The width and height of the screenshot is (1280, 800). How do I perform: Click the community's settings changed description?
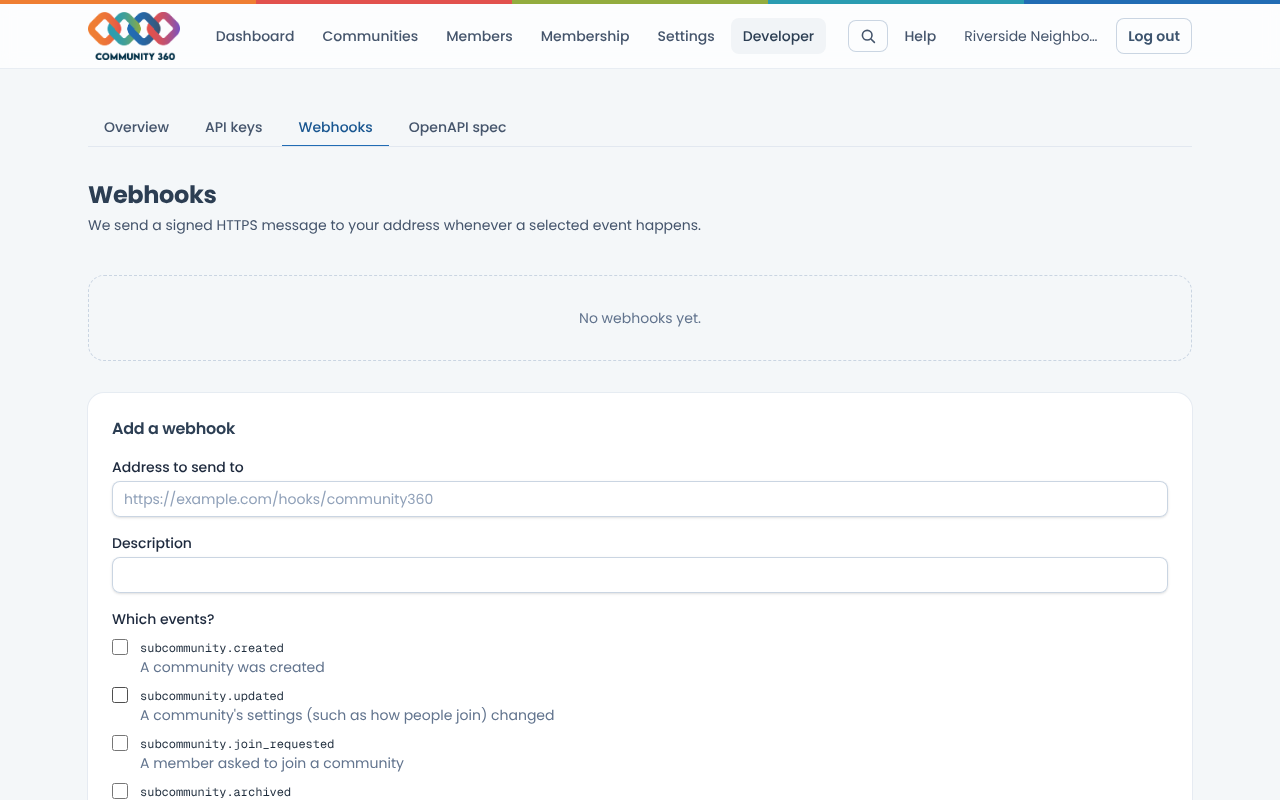(347, 715)
